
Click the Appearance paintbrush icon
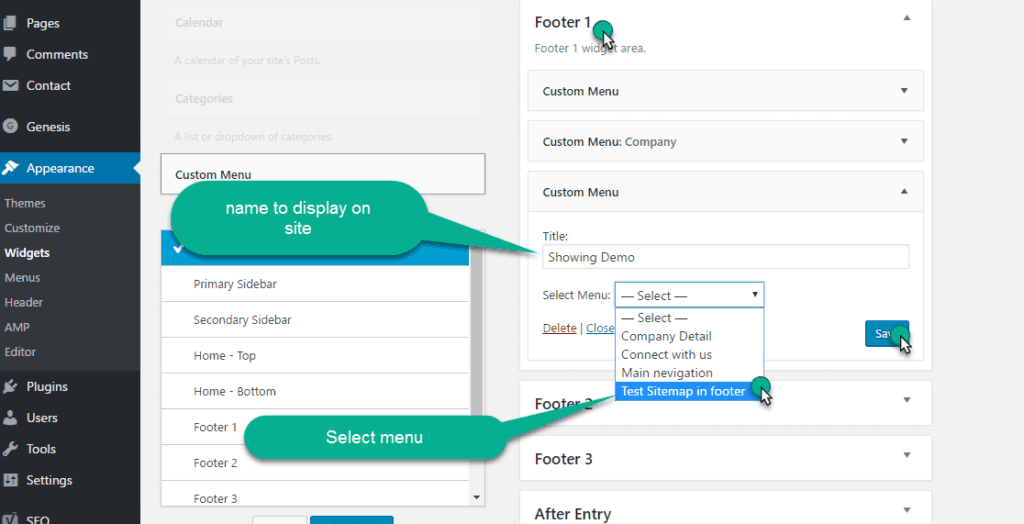pos(10,168)
